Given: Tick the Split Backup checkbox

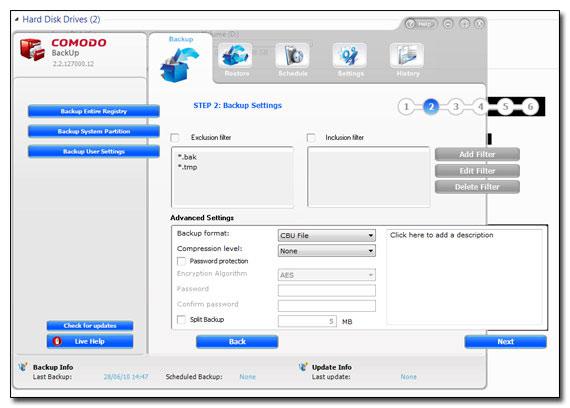Looking at the screenshot, I should (181, 320).
